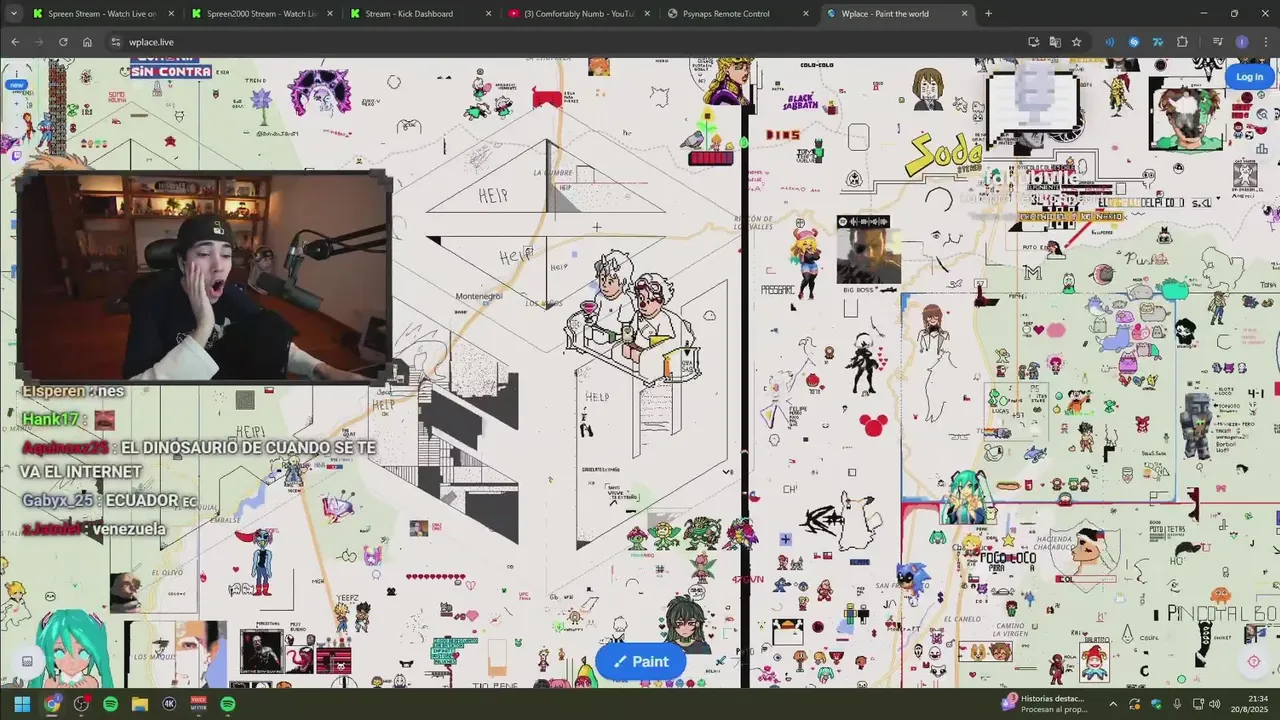Go back to the previous page
1280x720 pixels.
(x=15, y=42)
